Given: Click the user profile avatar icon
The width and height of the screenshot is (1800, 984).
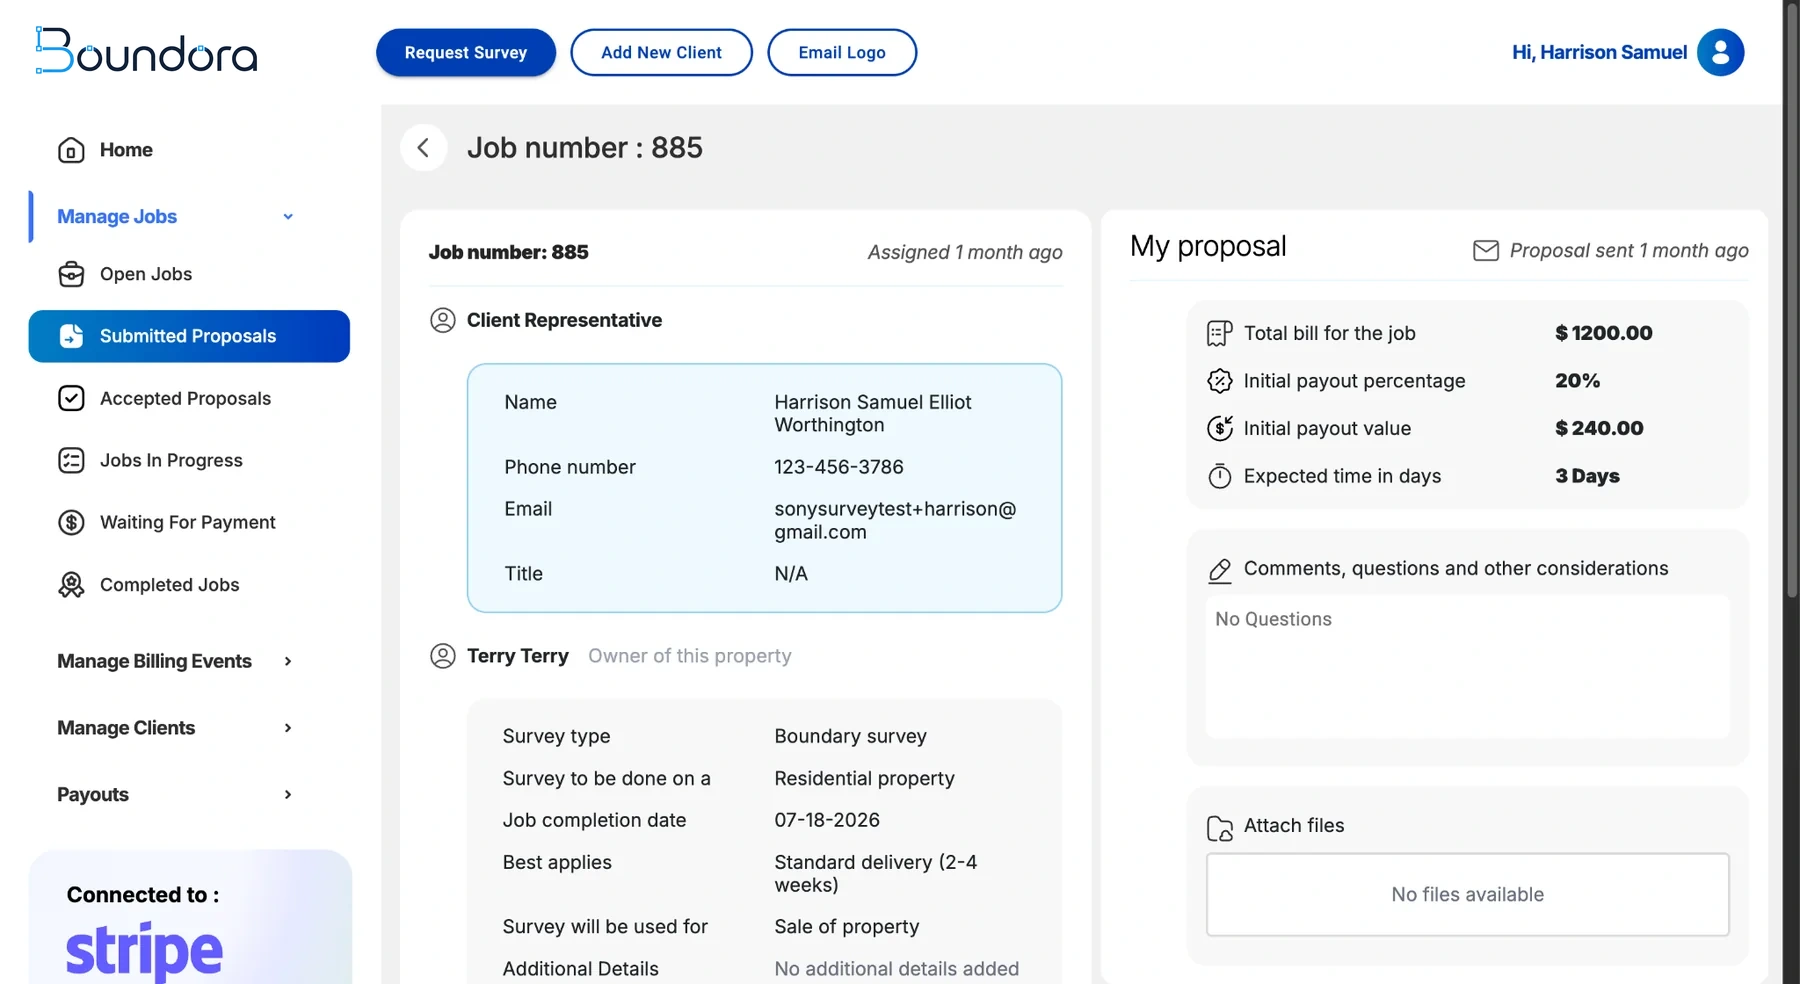Looking at the screenshot, I should 1721,52.
